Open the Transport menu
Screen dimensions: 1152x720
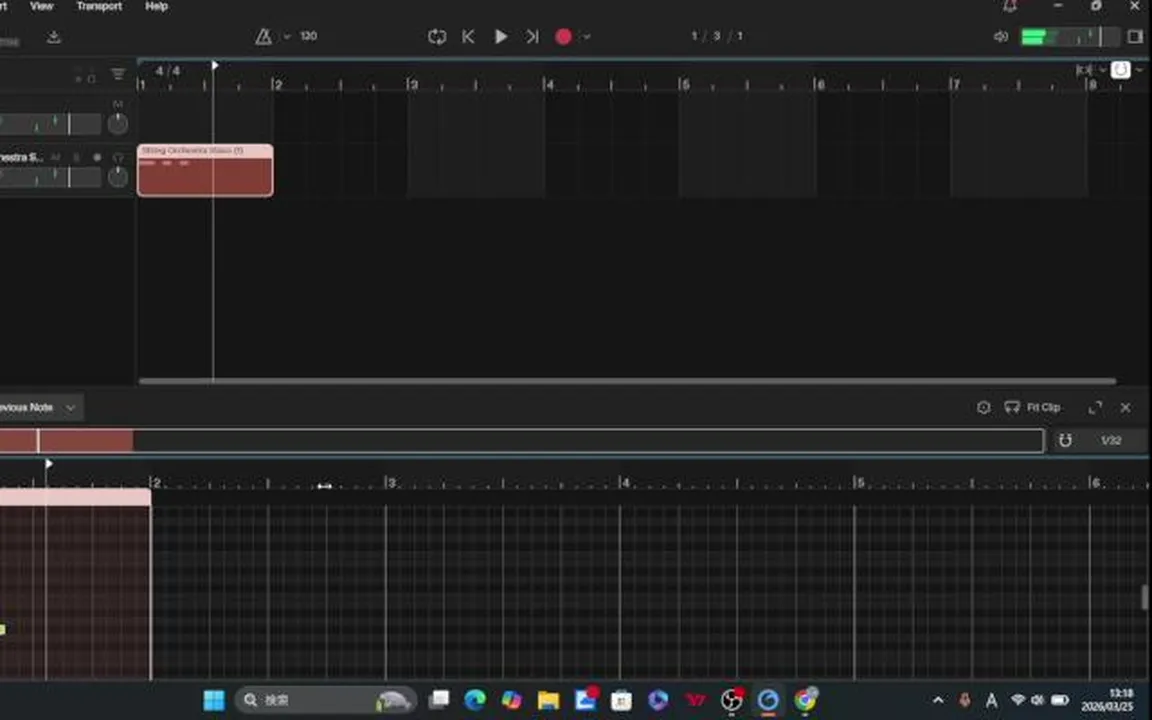click(99, 6)
